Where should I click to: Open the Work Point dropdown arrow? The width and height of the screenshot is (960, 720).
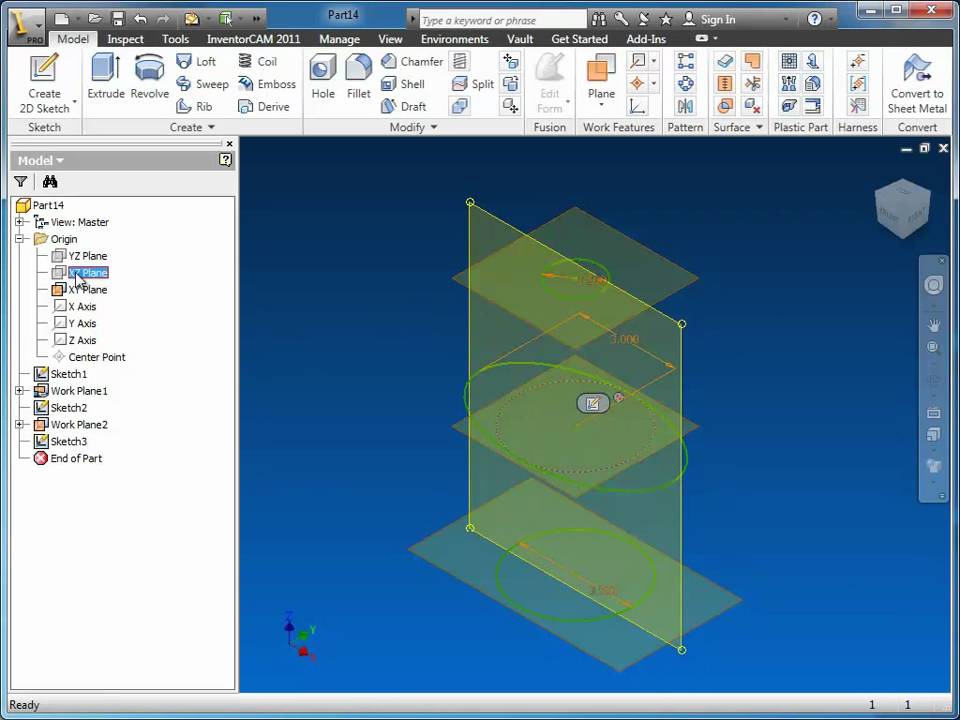[x=654, y=83]
